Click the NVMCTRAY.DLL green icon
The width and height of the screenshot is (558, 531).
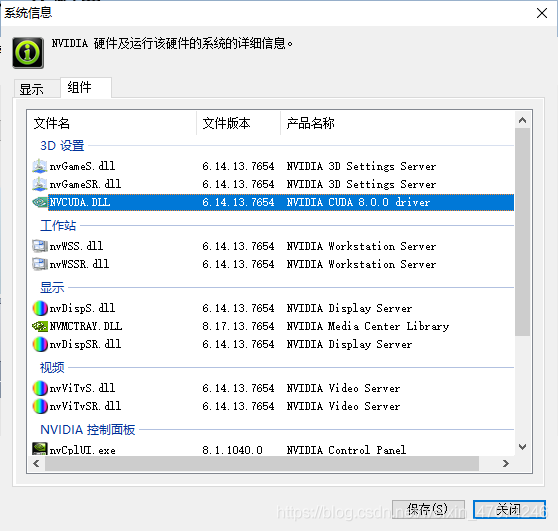(x=40, y=326)
